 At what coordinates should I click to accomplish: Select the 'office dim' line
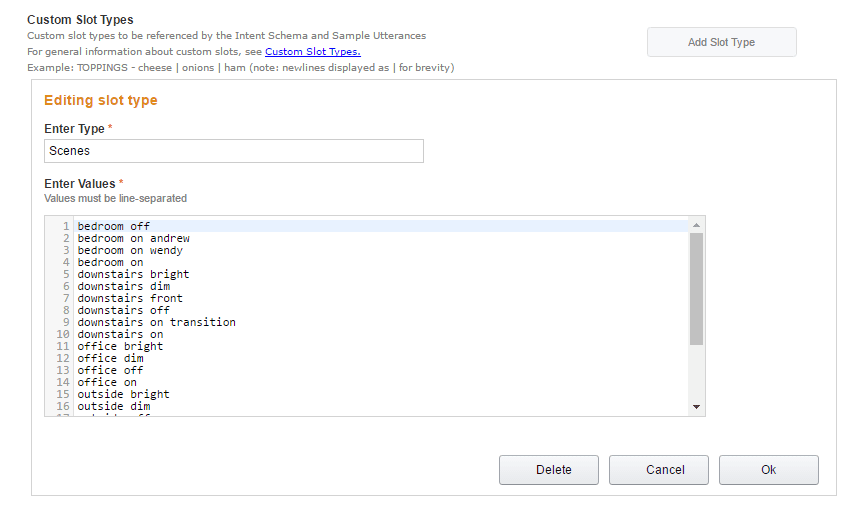pos(110,358)
